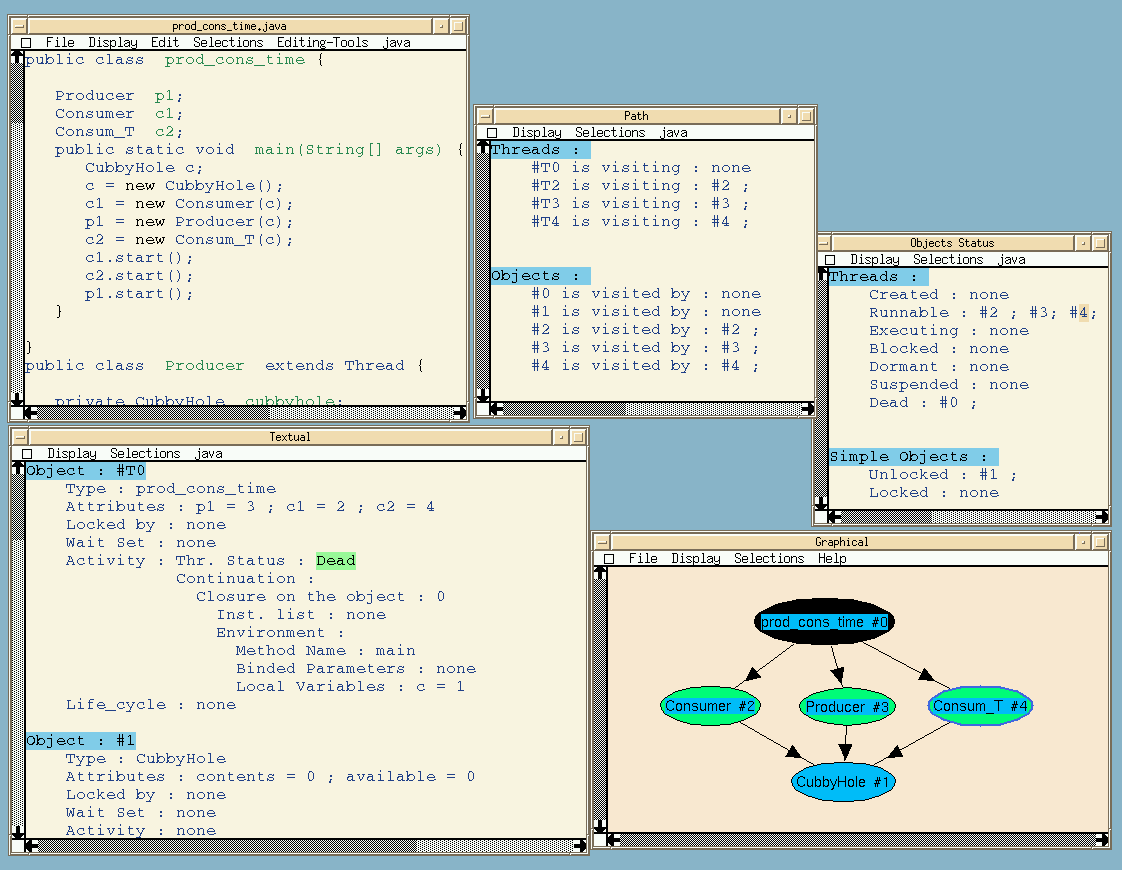
Task: Open Selections menu in Graphical window
Action: point(769,559)
